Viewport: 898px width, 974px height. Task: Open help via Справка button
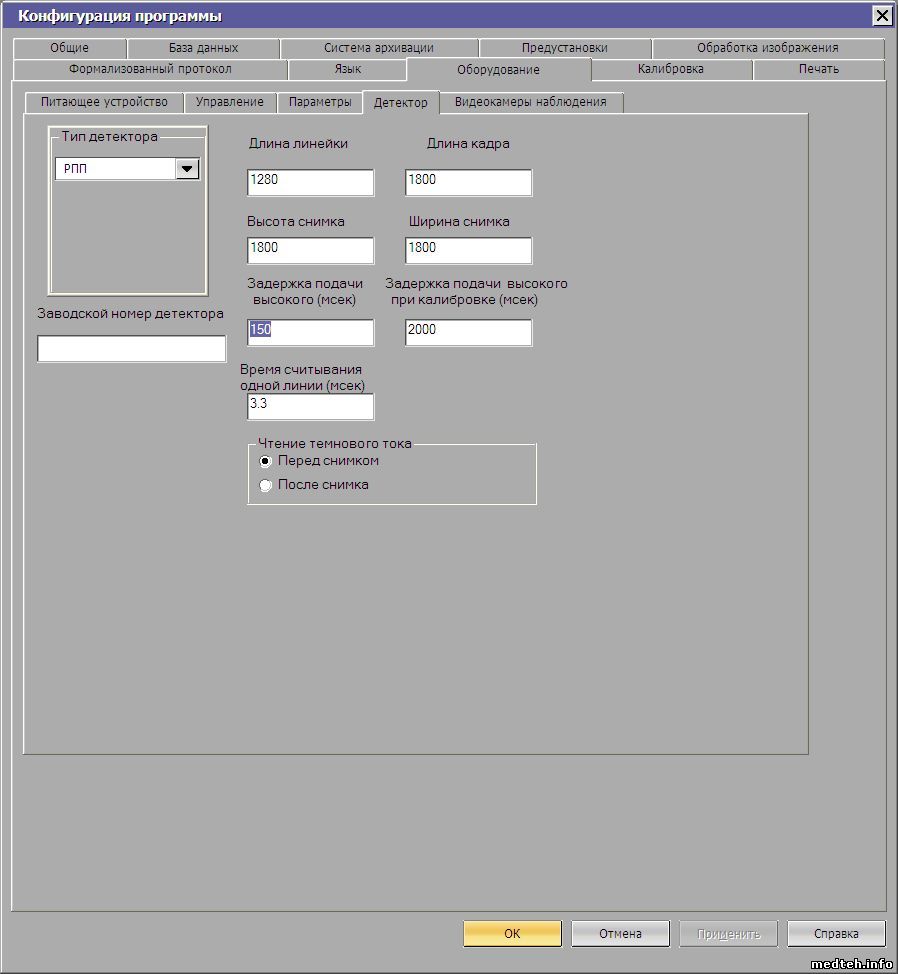coord(836,933)
